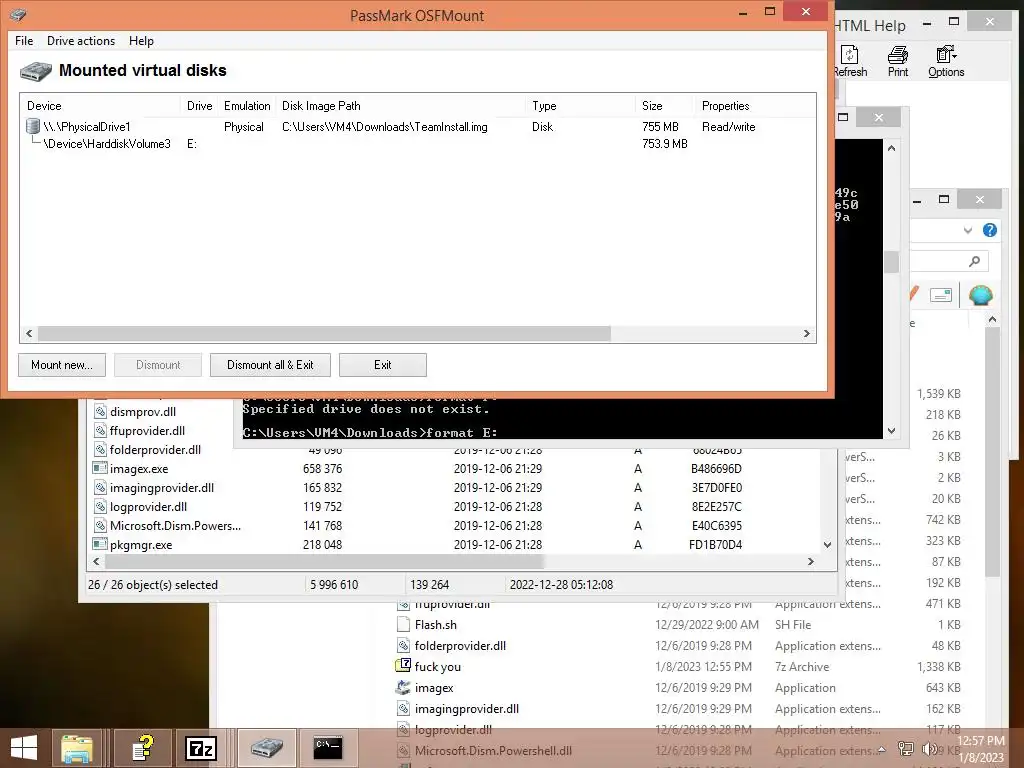This screenshot has height=768, width=1024.
Task: Select folderprovider.dll in the 7-Zip list
Action: [155, 450]
